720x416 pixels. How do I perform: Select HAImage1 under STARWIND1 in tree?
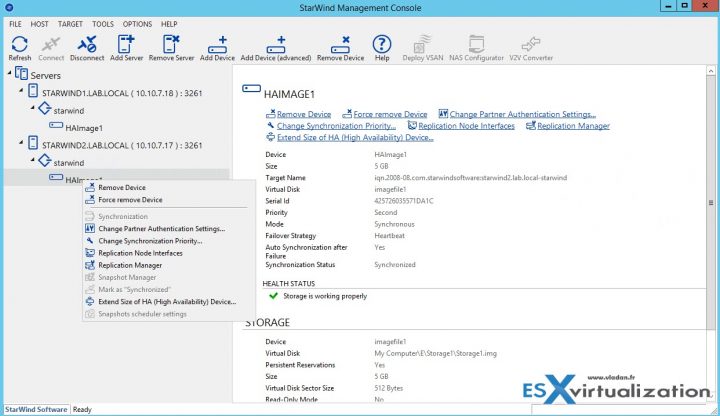[84, 128]
